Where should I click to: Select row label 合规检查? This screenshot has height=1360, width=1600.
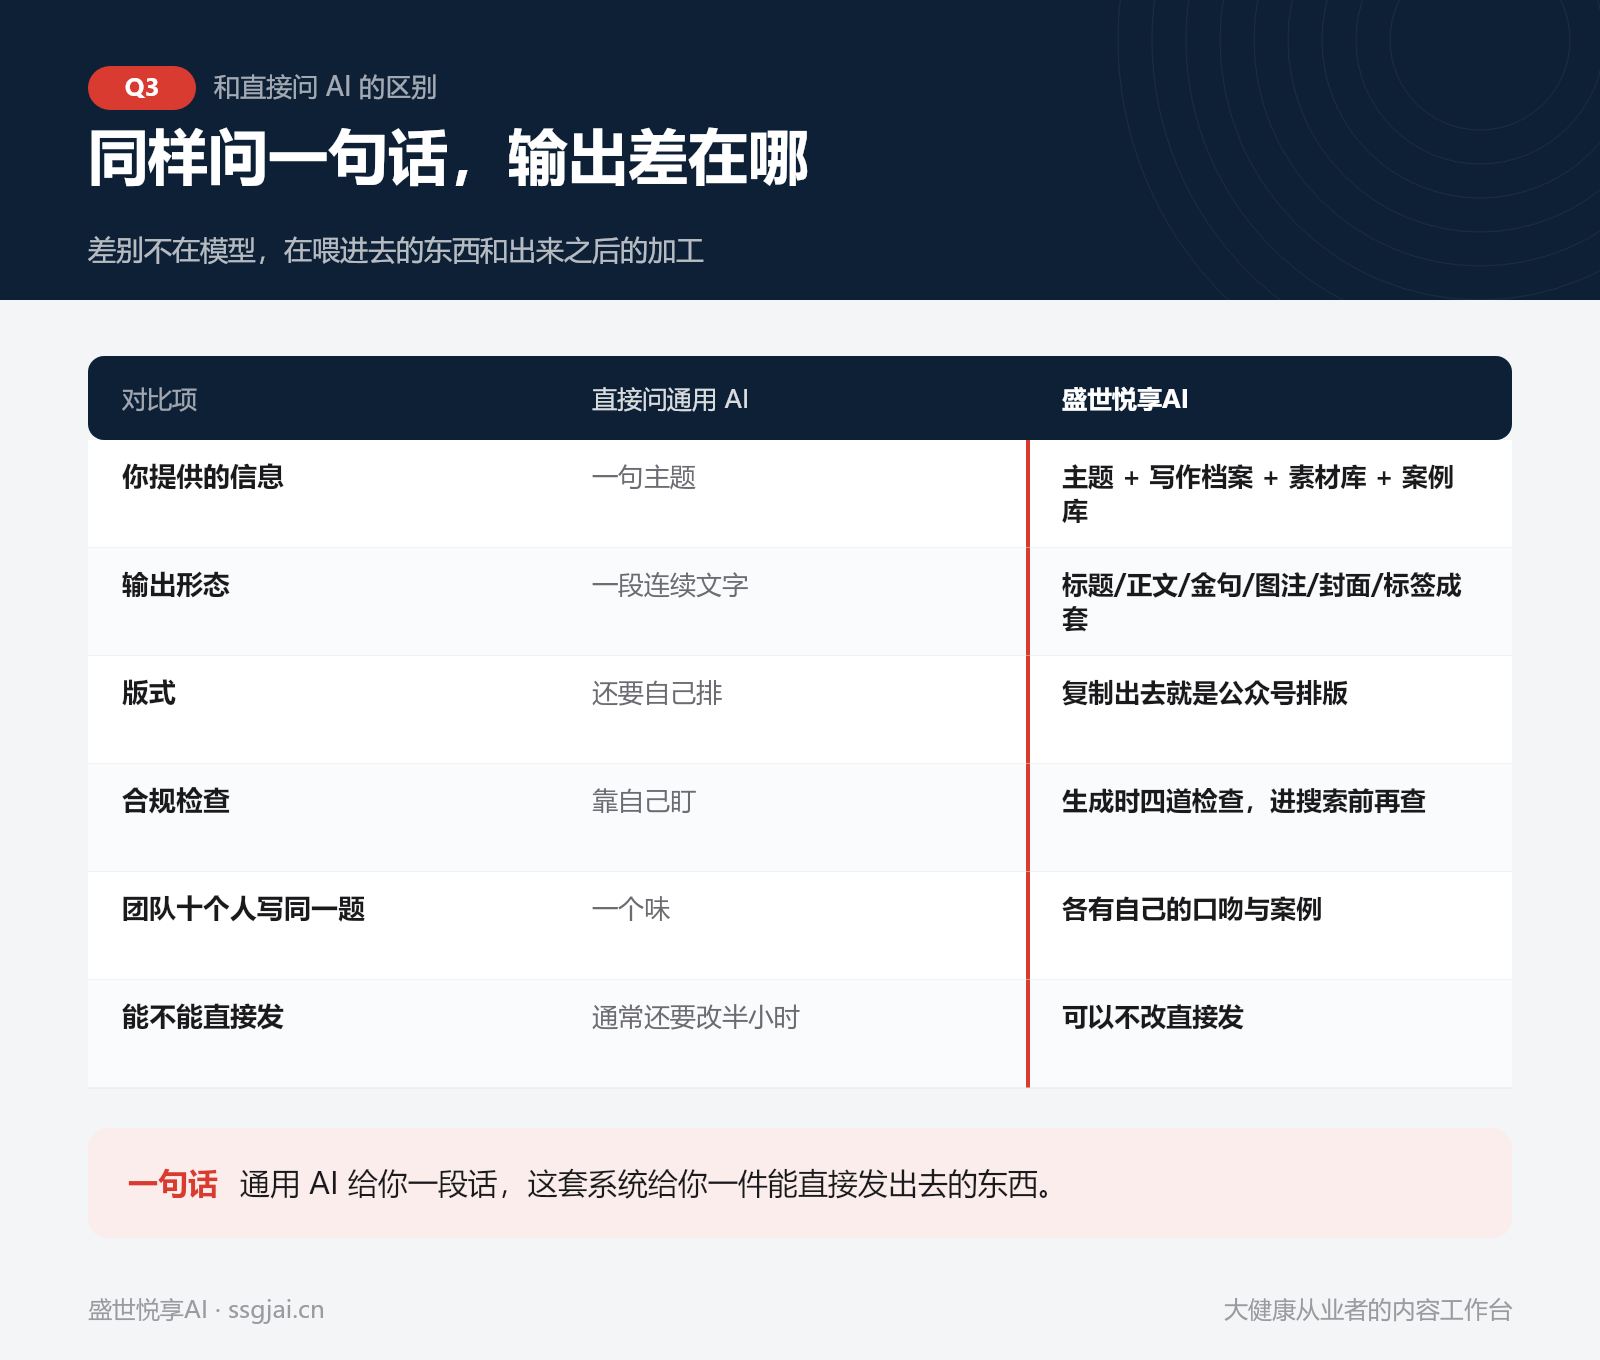pos(176,801)
